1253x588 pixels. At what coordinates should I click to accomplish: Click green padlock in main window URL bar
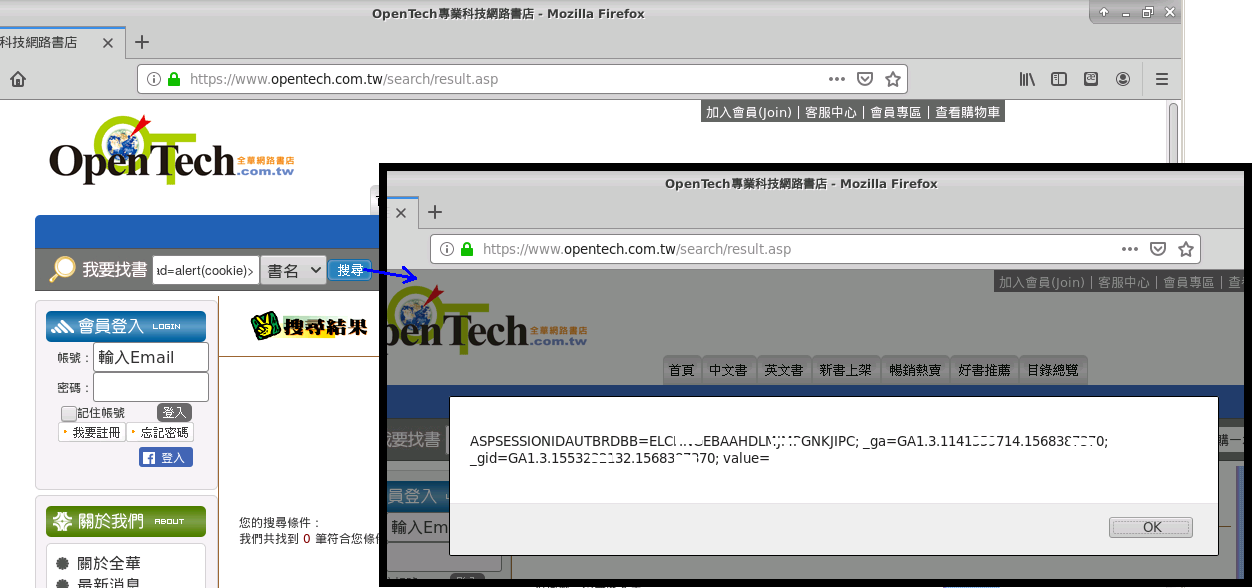(174, 79)
